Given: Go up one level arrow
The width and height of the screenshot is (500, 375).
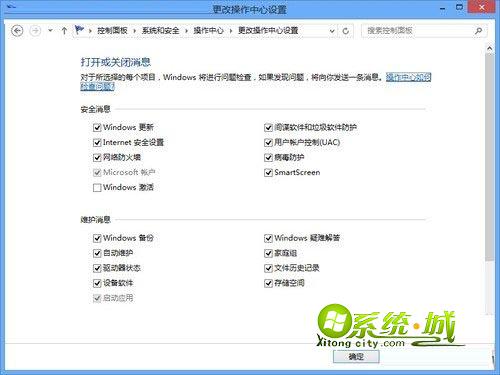Looking at the screenshot, I should 64,31.
